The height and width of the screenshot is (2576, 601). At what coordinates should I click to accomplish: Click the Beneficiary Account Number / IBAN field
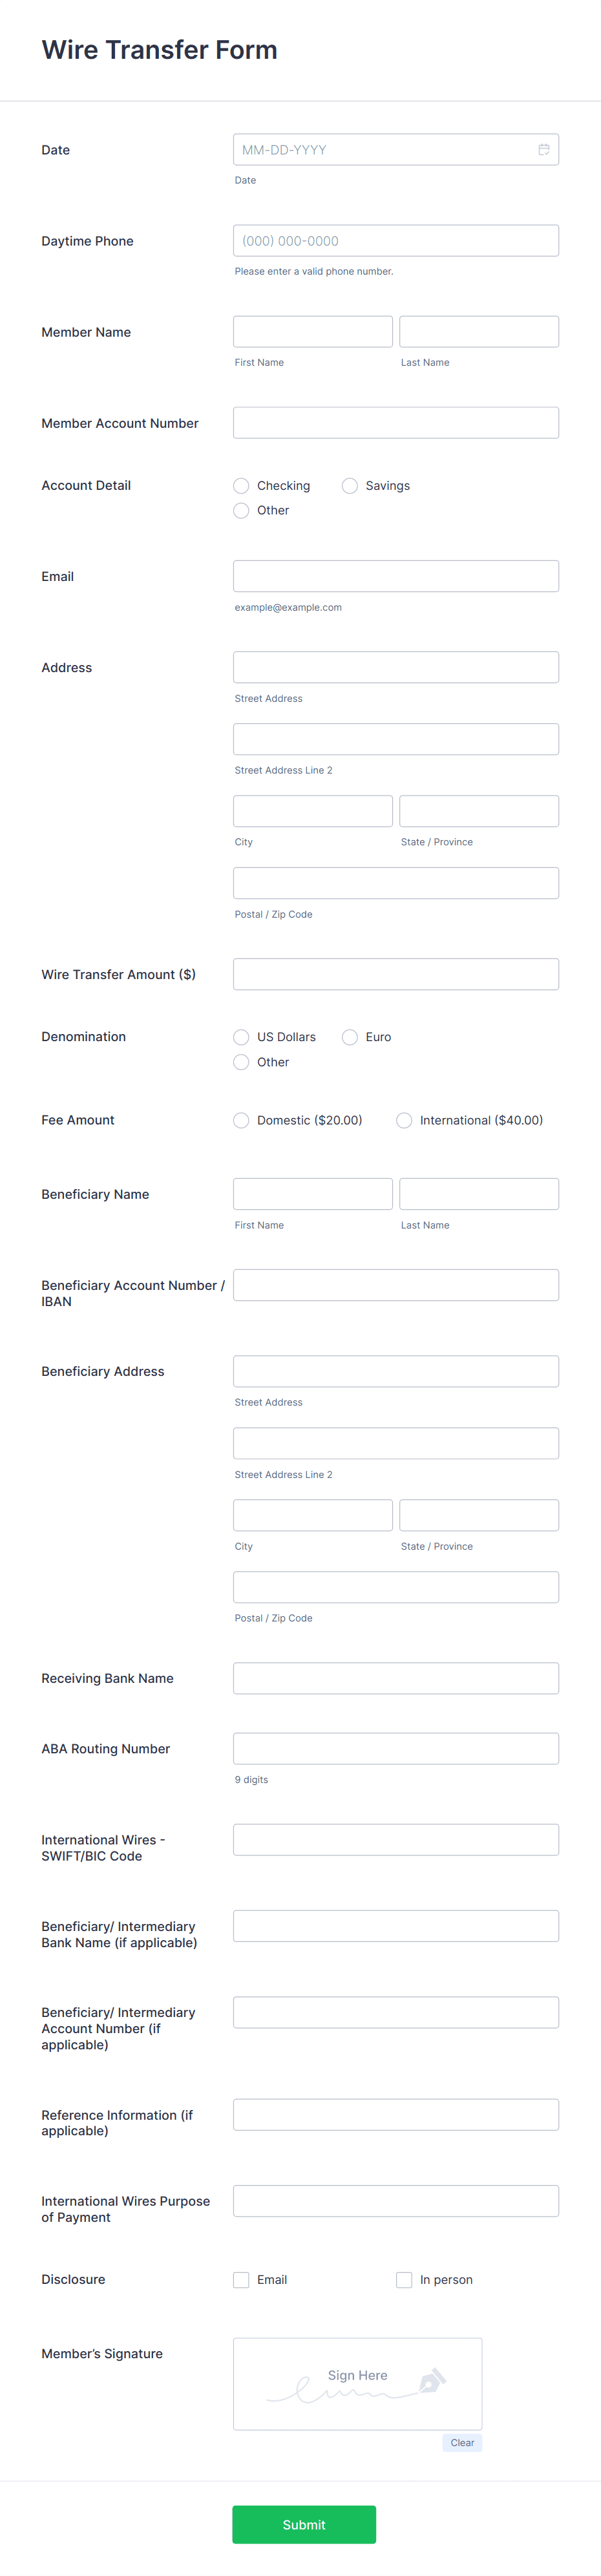point(395,1285)
